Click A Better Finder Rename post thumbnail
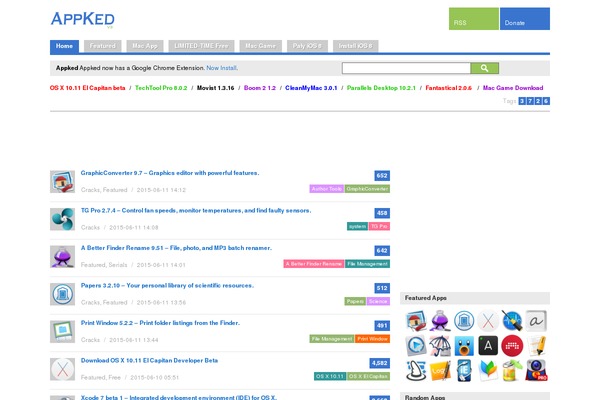 62,256
